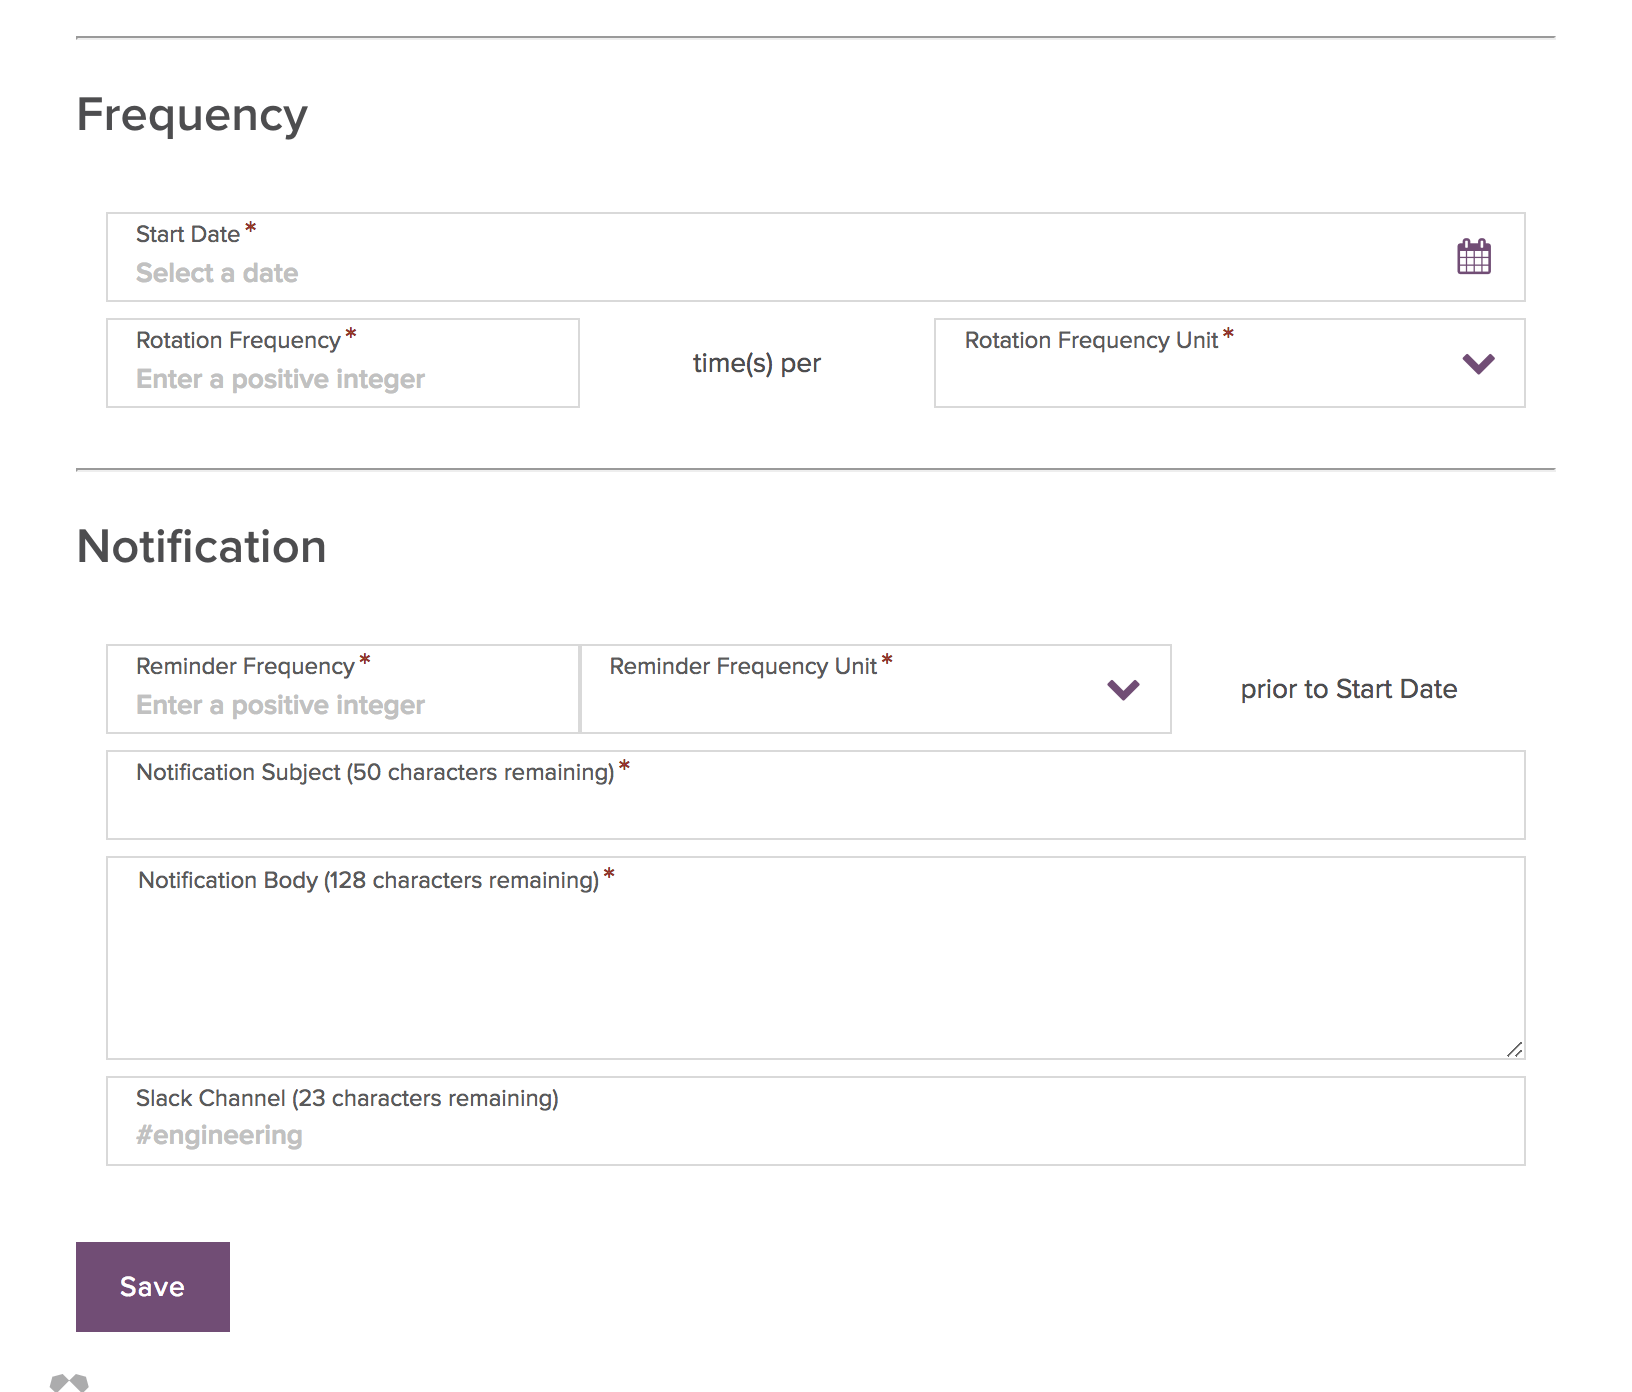Screen dimensions: 1632x1392
Task: Click the Reminder Frequency Unit chevron arrow
Action: pyautogui.click(x=1123, y=690)
